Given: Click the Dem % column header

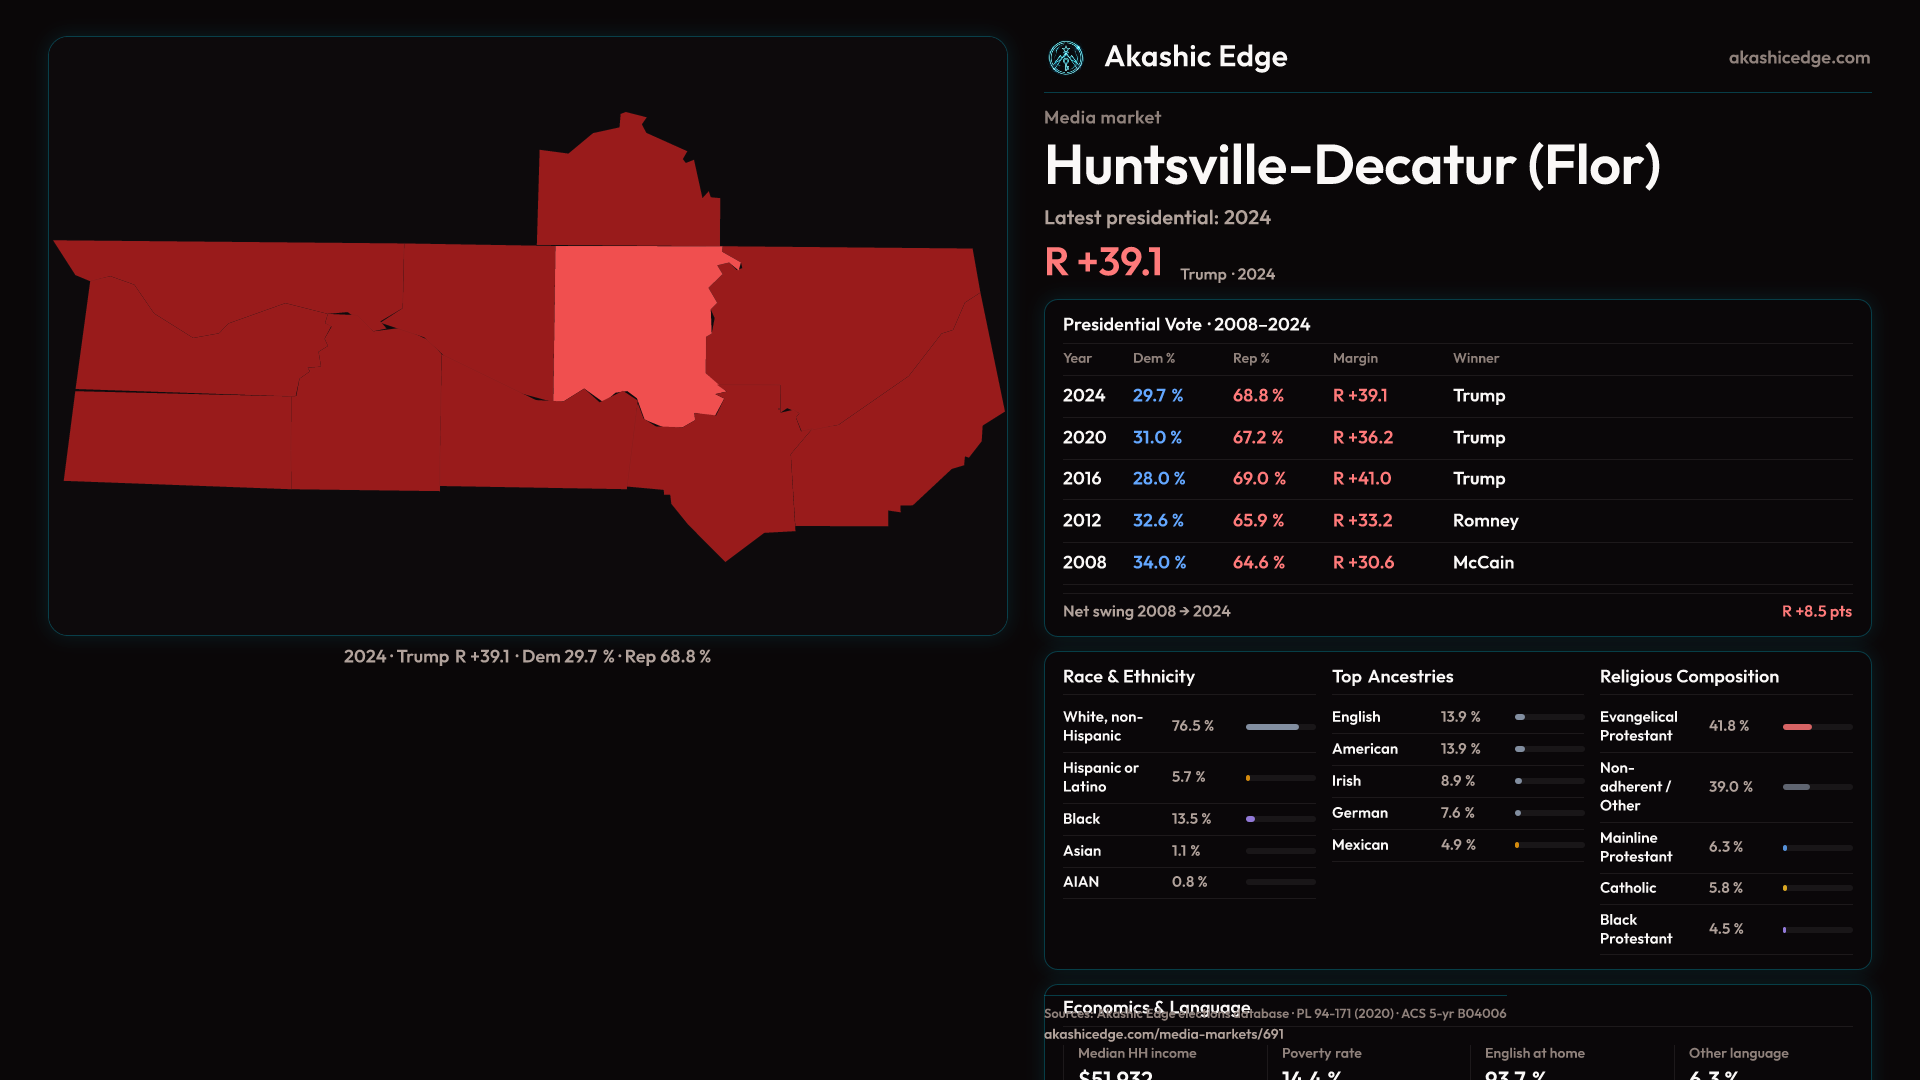Looking at the screenshot, I should click(x=1153, y=358).
